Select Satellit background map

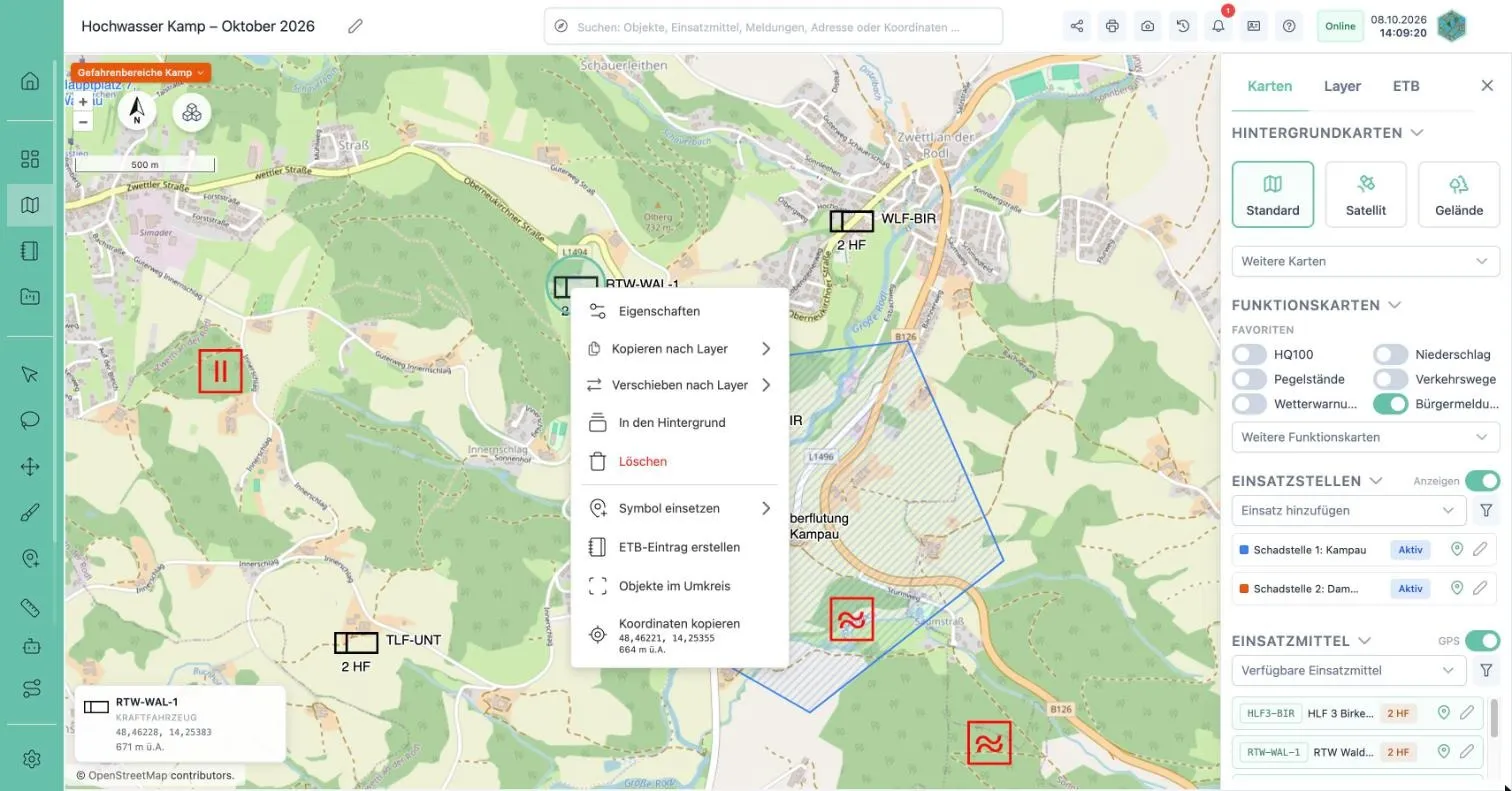pos(1365,194)
